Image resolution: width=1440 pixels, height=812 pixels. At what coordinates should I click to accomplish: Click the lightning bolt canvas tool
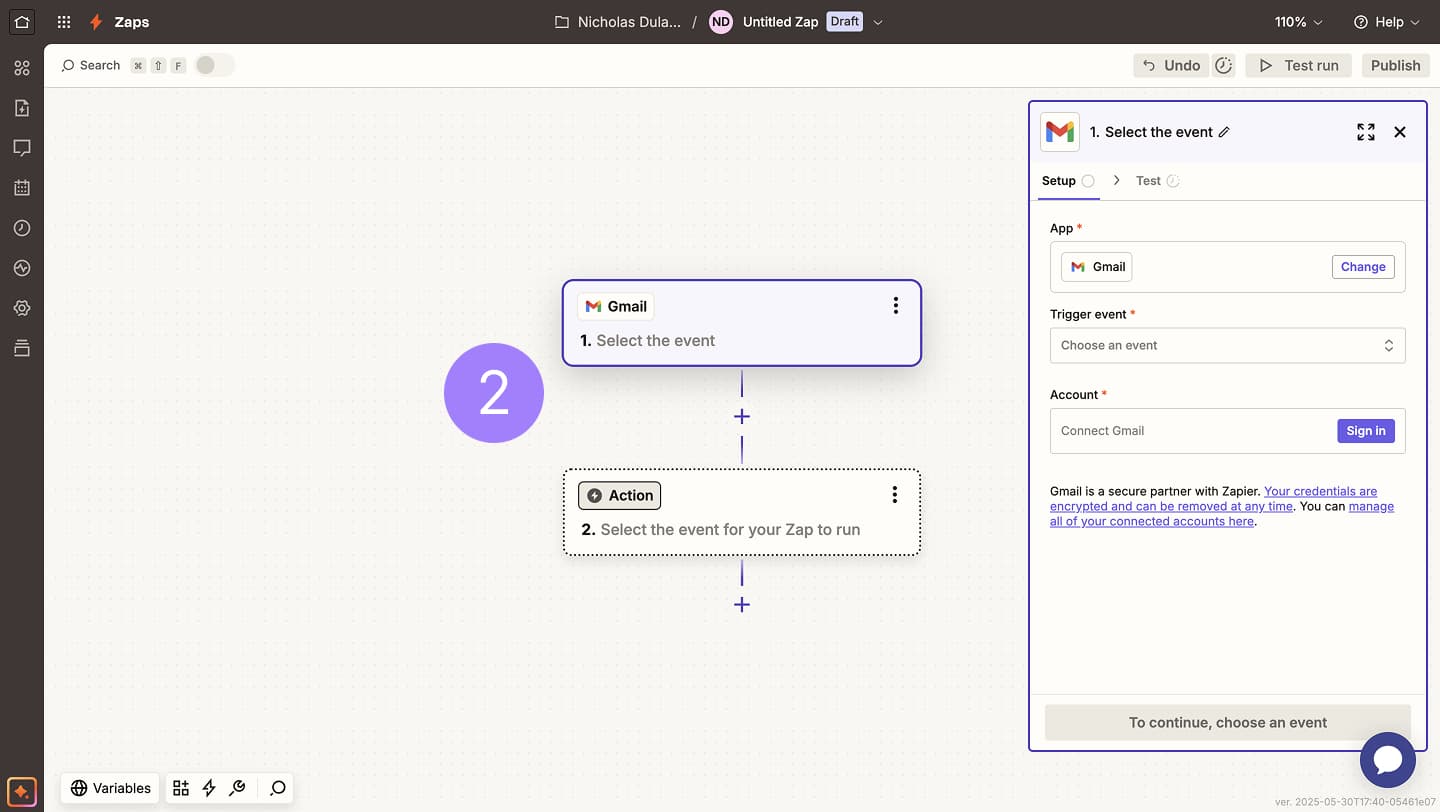[209, 788]
